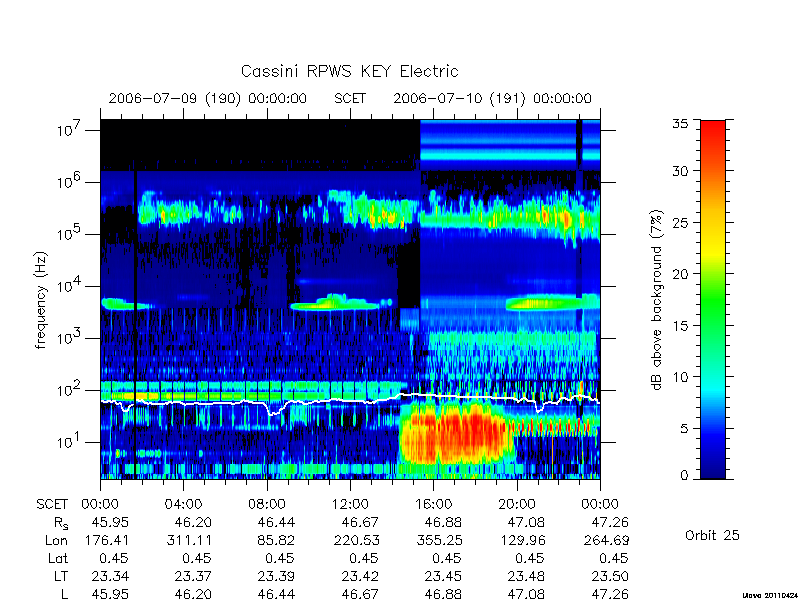This screenshot has height=600, width=800.
Task: Click the 16:00 SCET time tick label
Action: click(433, 505)
